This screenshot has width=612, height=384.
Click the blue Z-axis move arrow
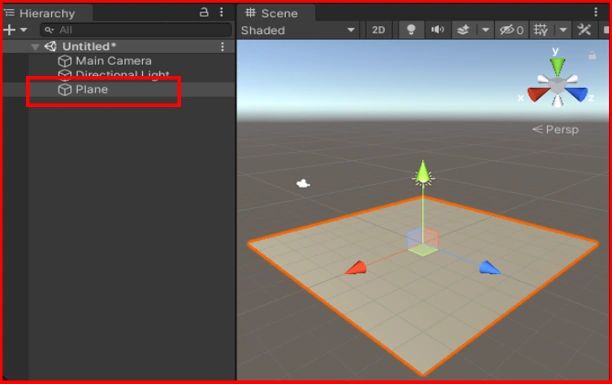pos(490,268)
